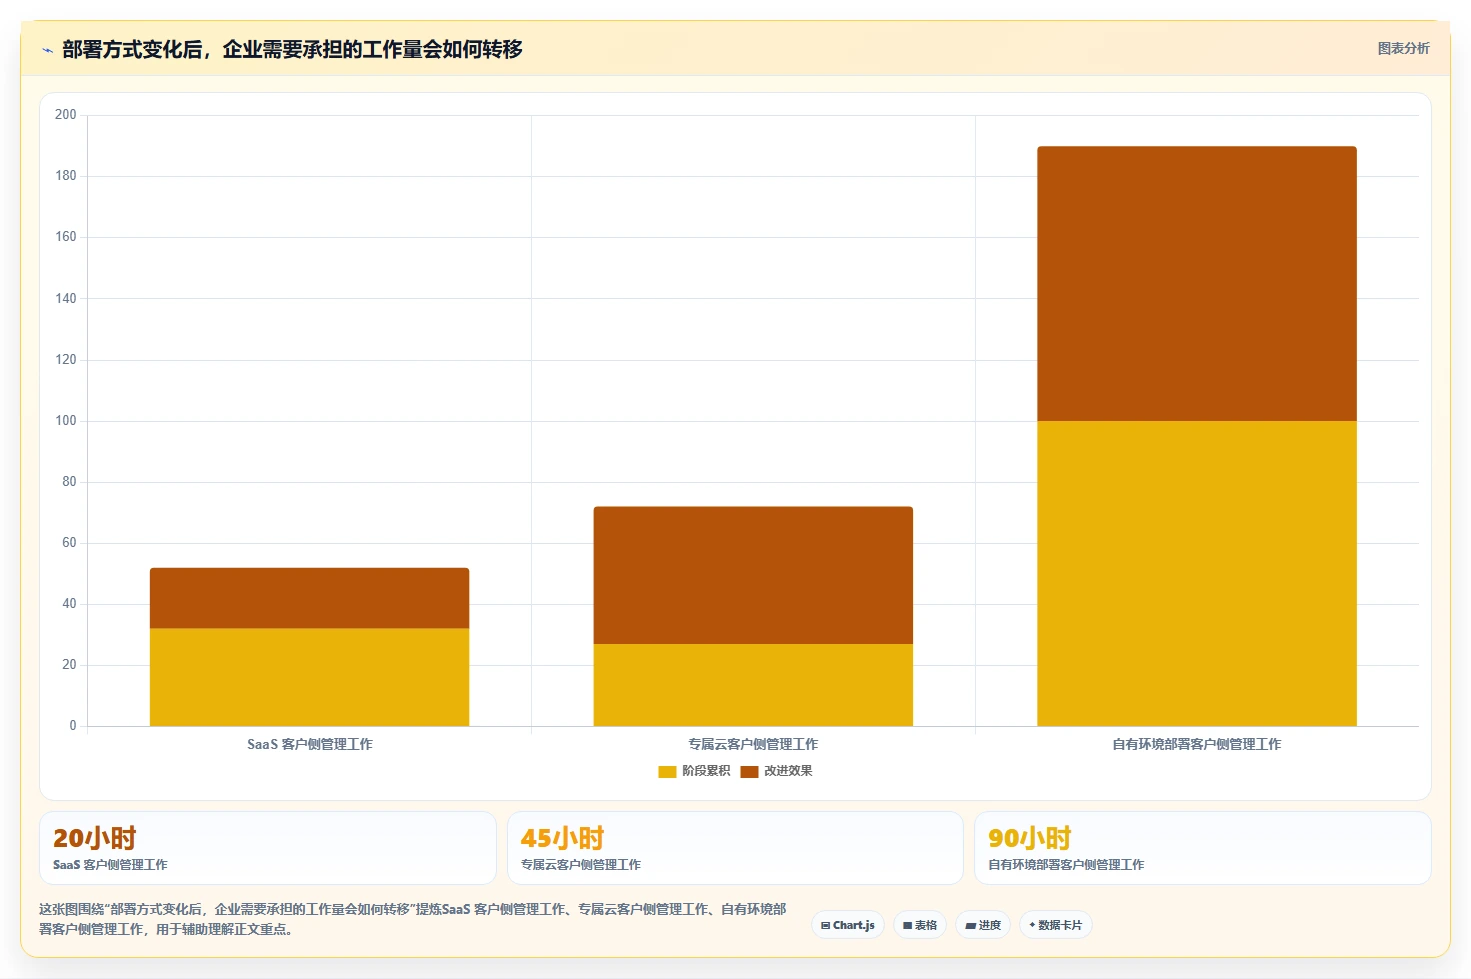Click the Chart.js tag chip

[x=848, y=925]
